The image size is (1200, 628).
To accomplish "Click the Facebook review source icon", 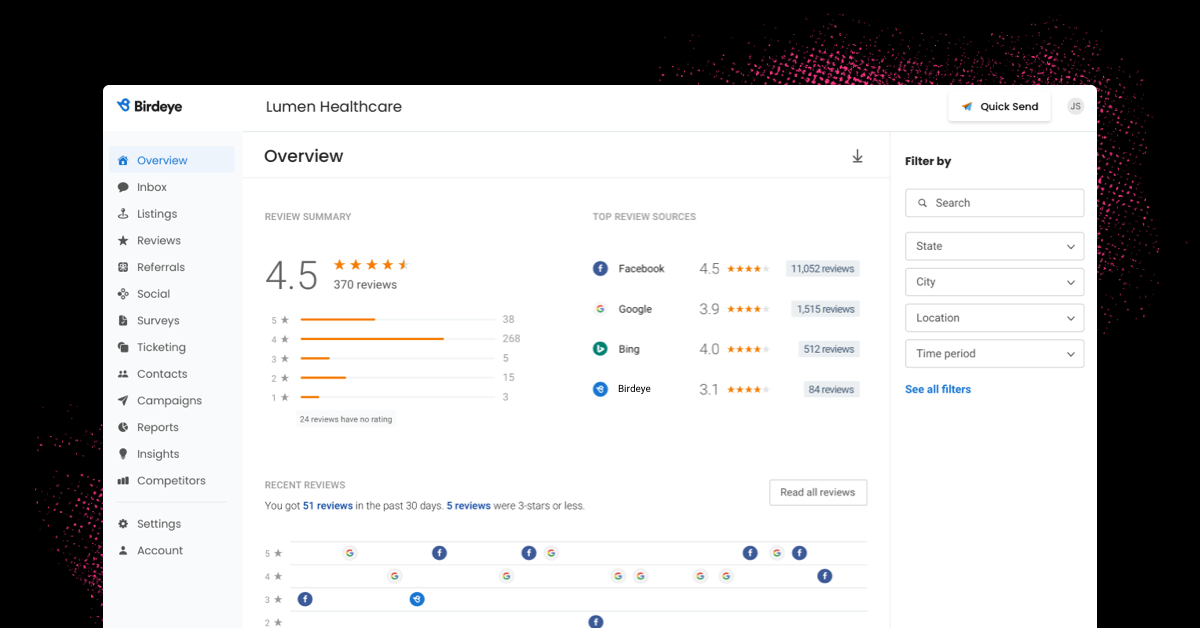I will click(600, 268).
